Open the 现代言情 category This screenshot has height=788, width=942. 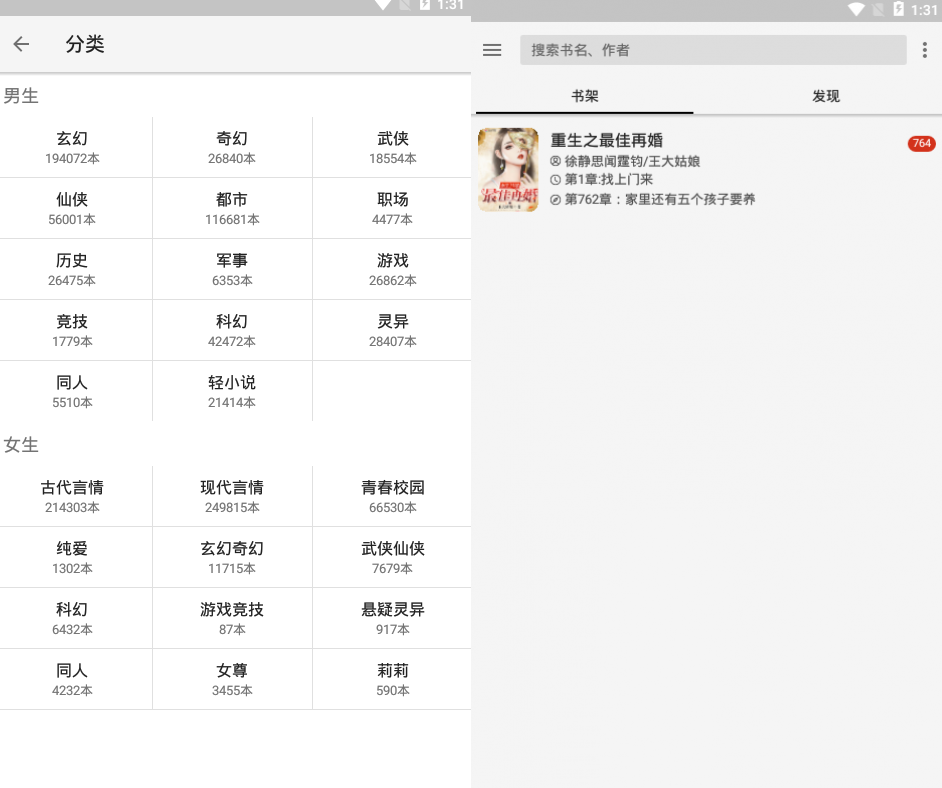(232, 496)
